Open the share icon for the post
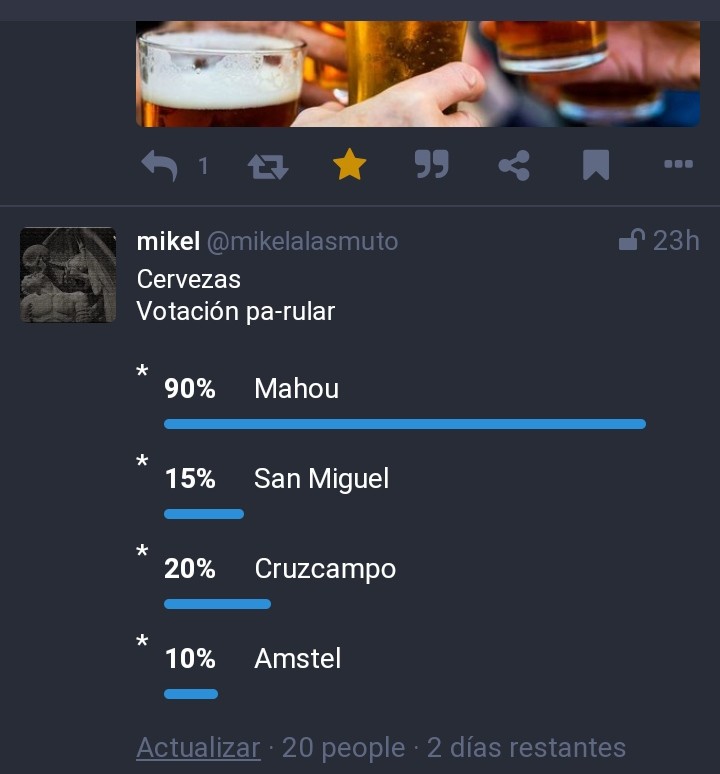The height and width of the screenshot is (774, 720). (x=514, y=166)
